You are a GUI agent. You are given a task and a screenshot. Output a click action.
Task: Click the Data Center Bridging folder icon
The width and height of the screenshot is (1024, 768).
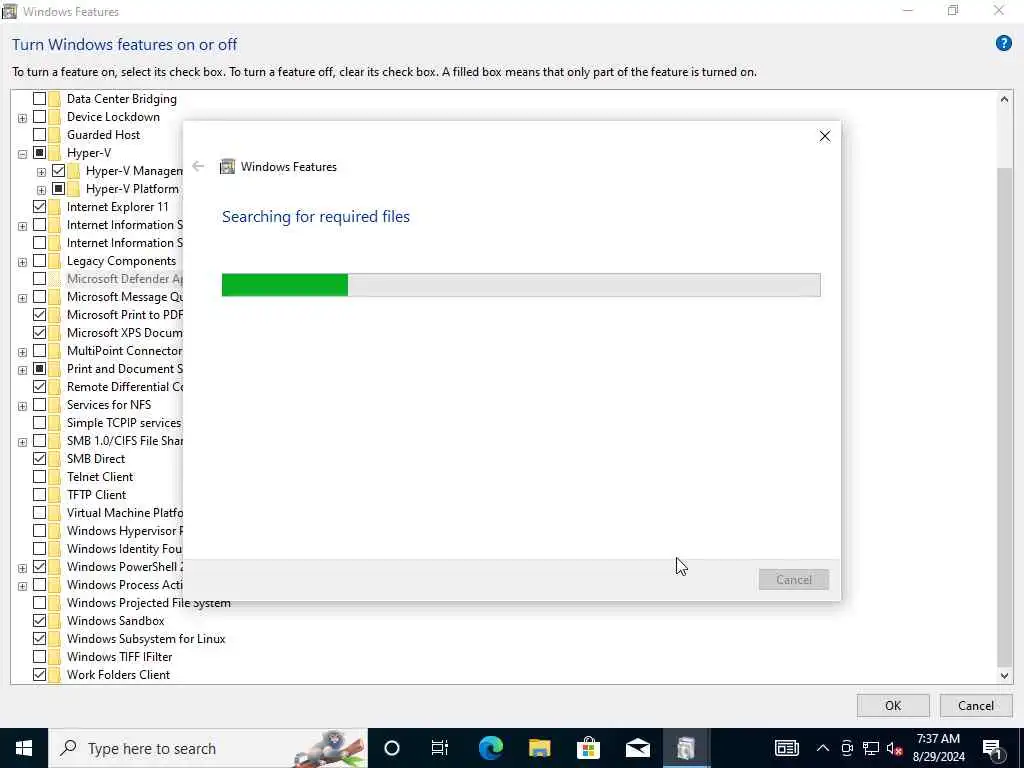(54, 99)
